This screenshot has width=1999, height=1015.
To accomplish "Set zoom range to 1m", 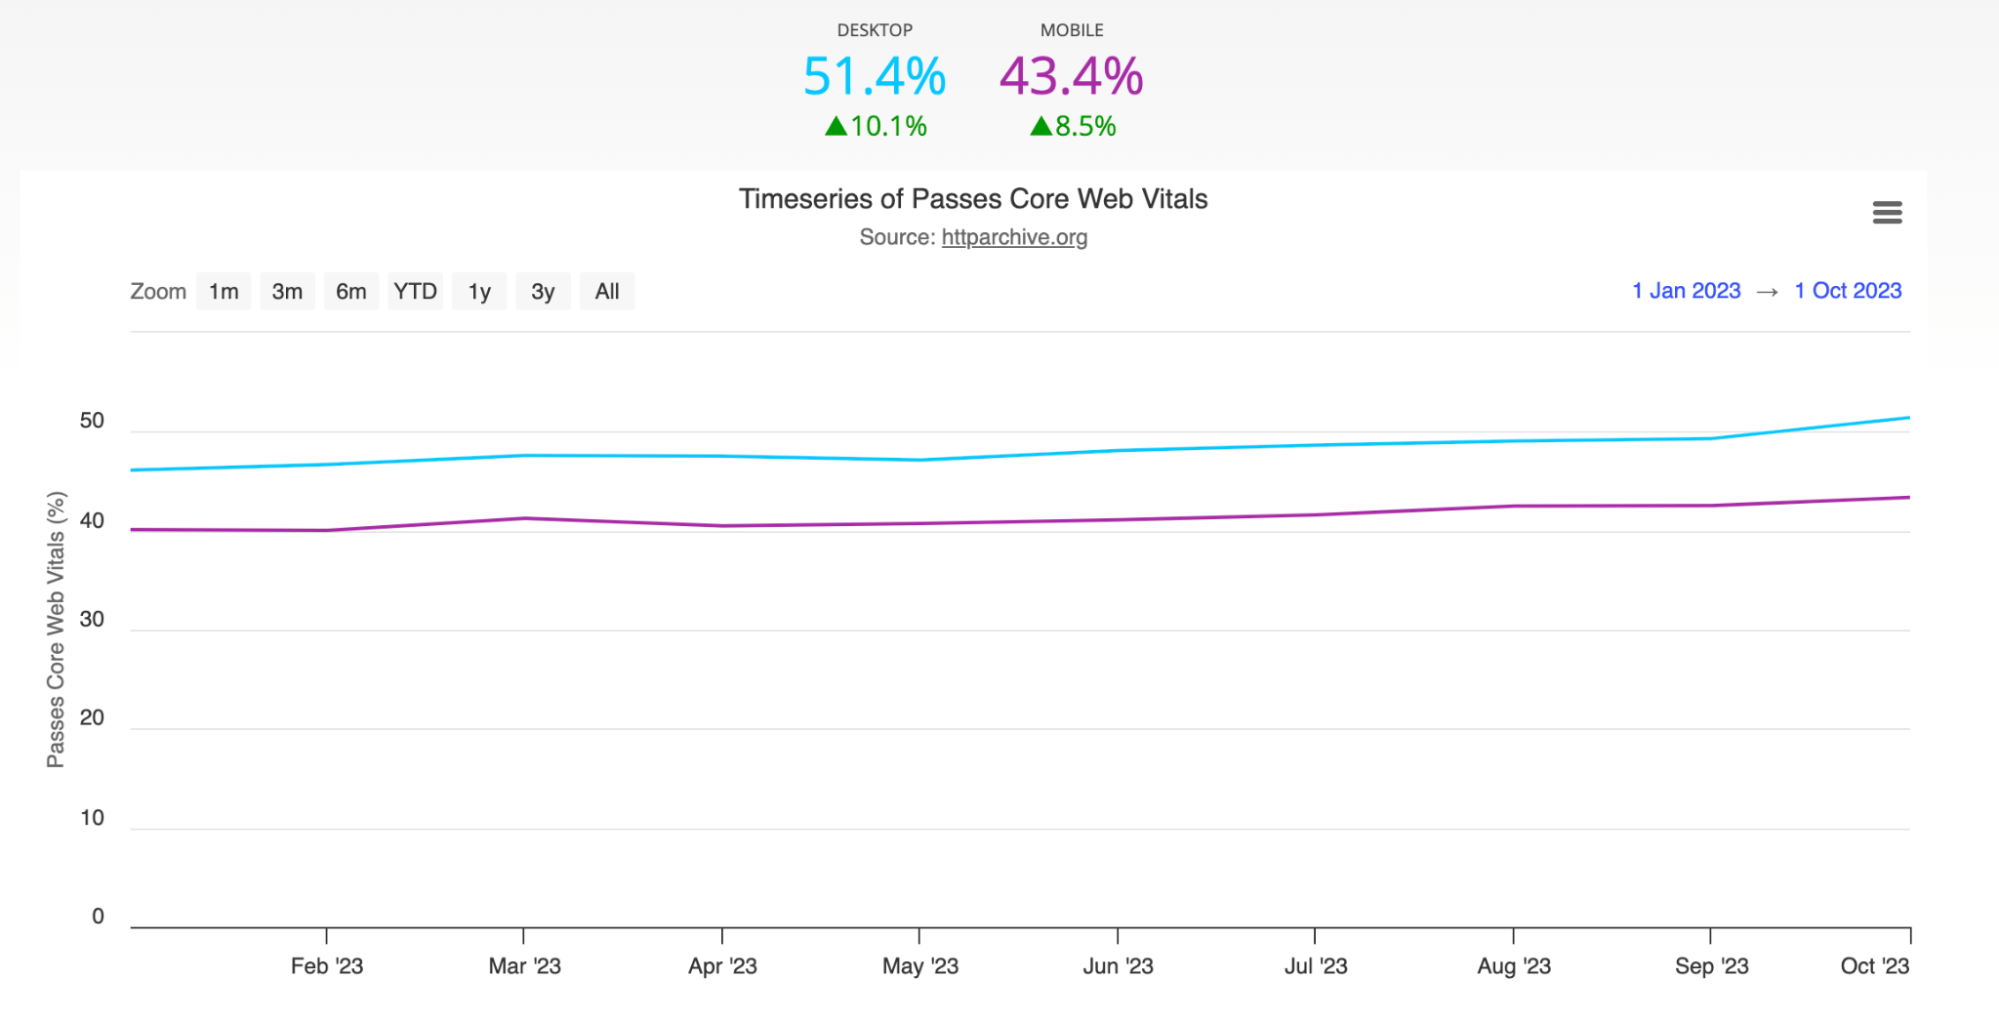I will (223, 292).
